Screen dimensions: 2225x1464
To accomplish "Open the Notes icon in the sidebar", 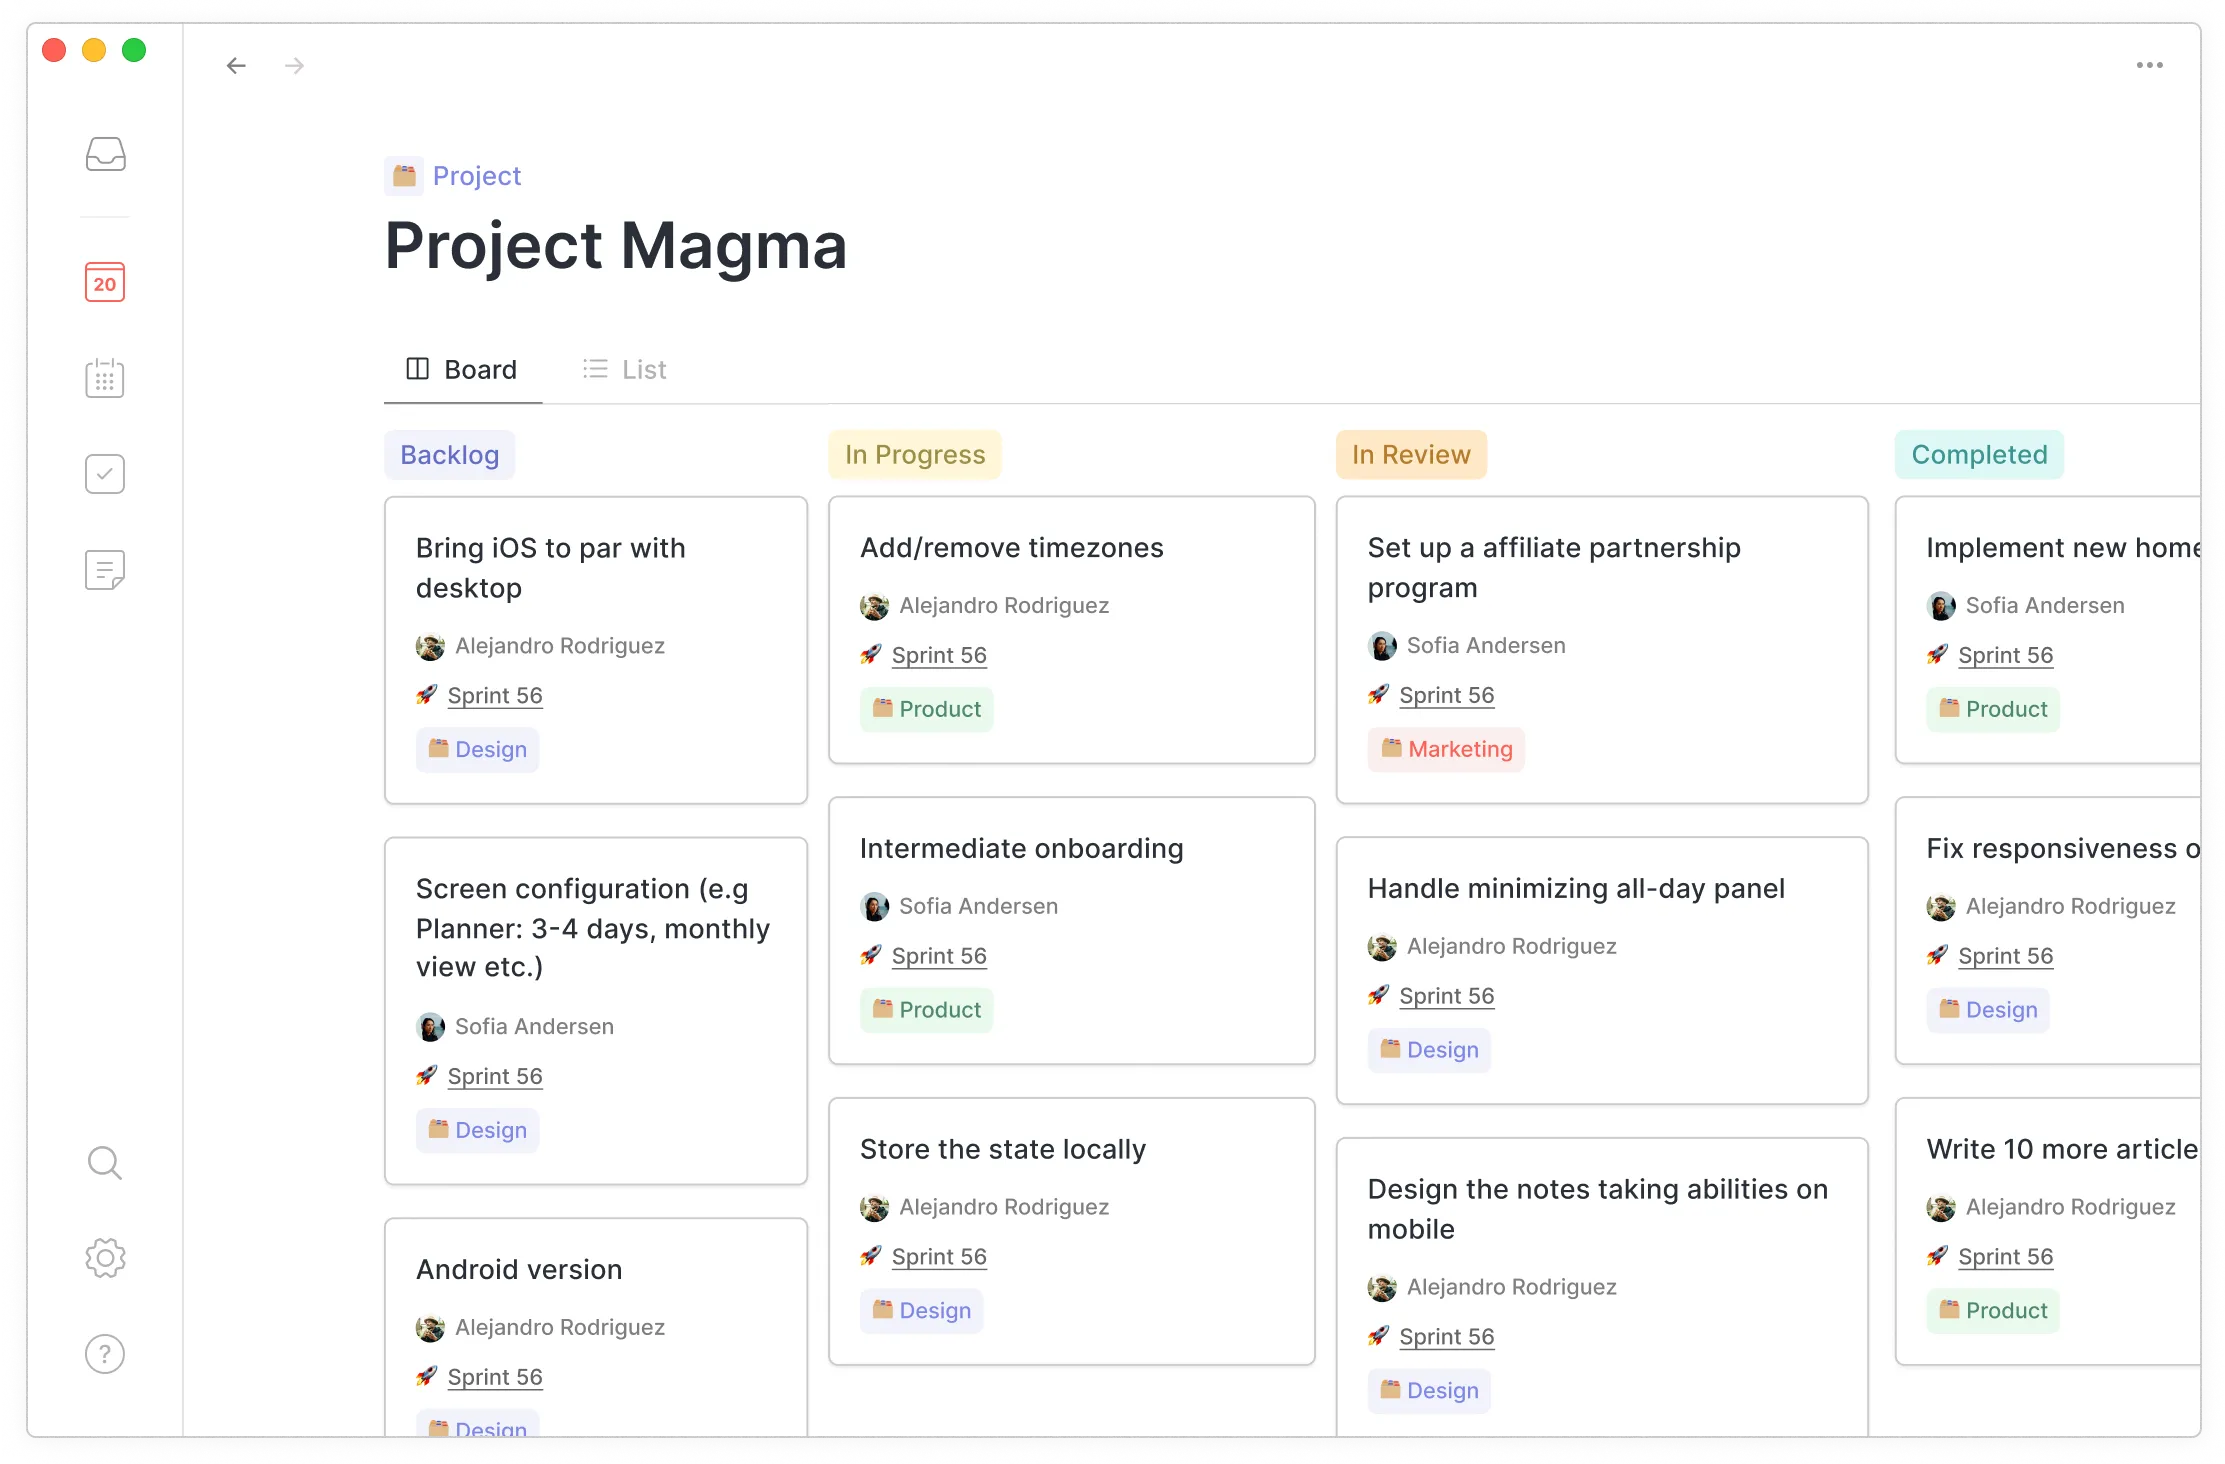I will 104,569.
